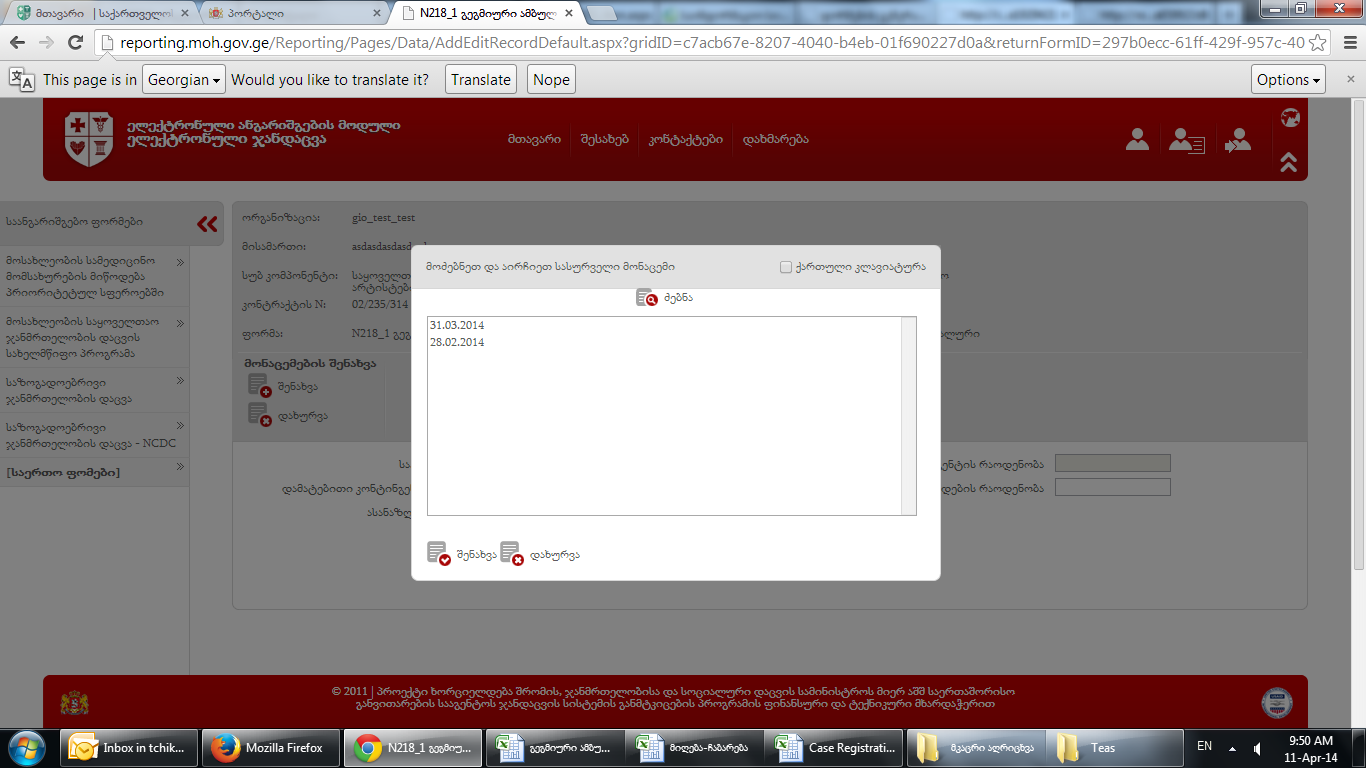Switch to the პორტალი browser tab
The width and height of the screenshot is (1366, 768).
click(x=292, y=14)
